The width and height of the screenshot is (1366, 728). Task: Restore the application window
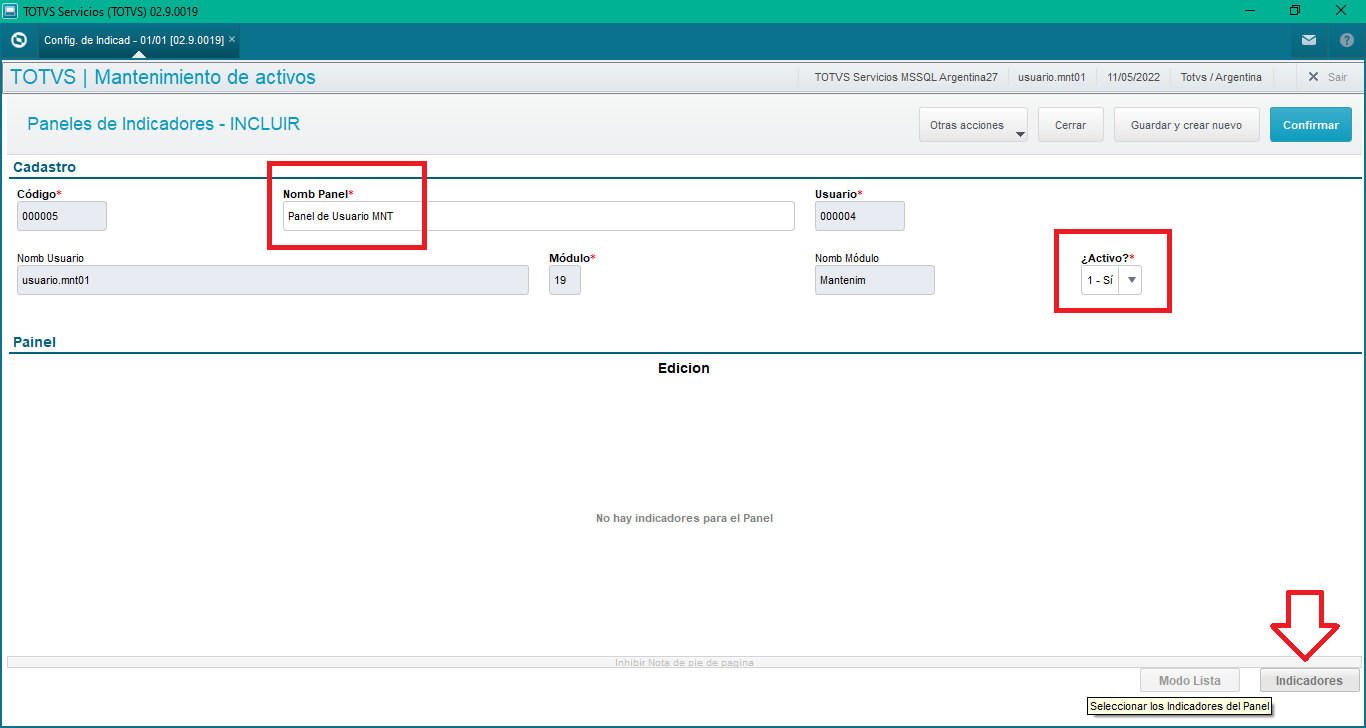tap(1295, 10)
